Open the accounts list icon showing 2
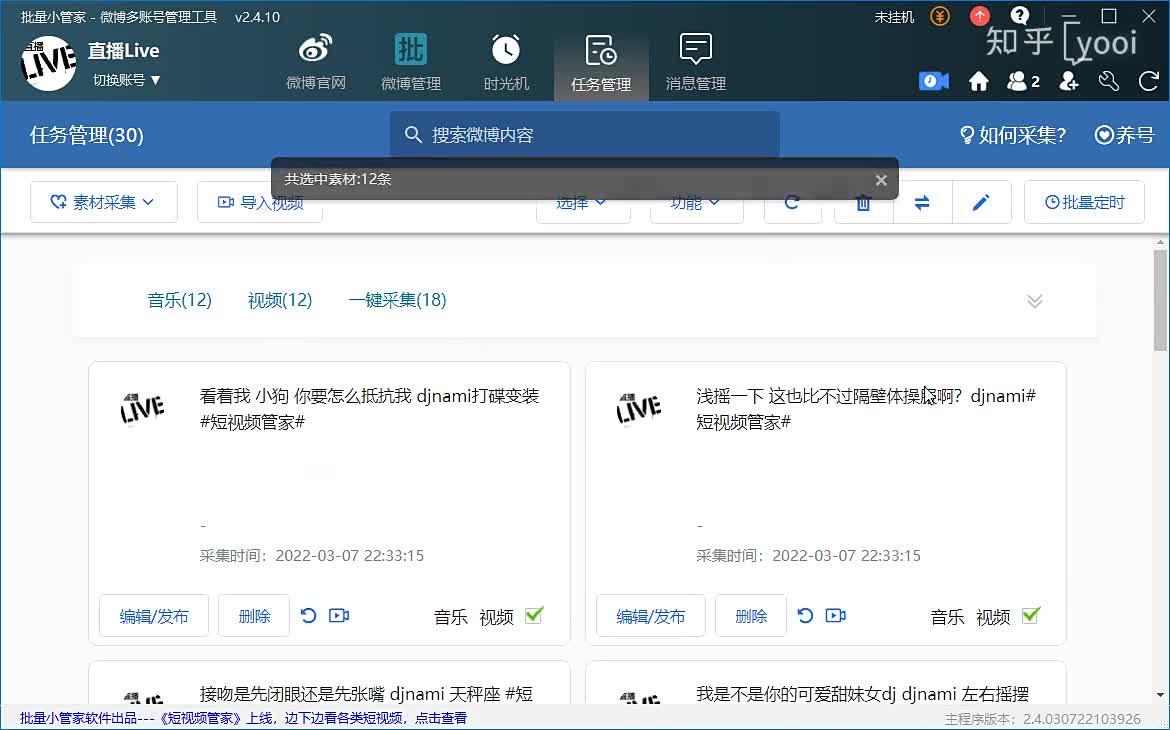This screenshot has height=730, width=1170. click(x=1023, y=81)
